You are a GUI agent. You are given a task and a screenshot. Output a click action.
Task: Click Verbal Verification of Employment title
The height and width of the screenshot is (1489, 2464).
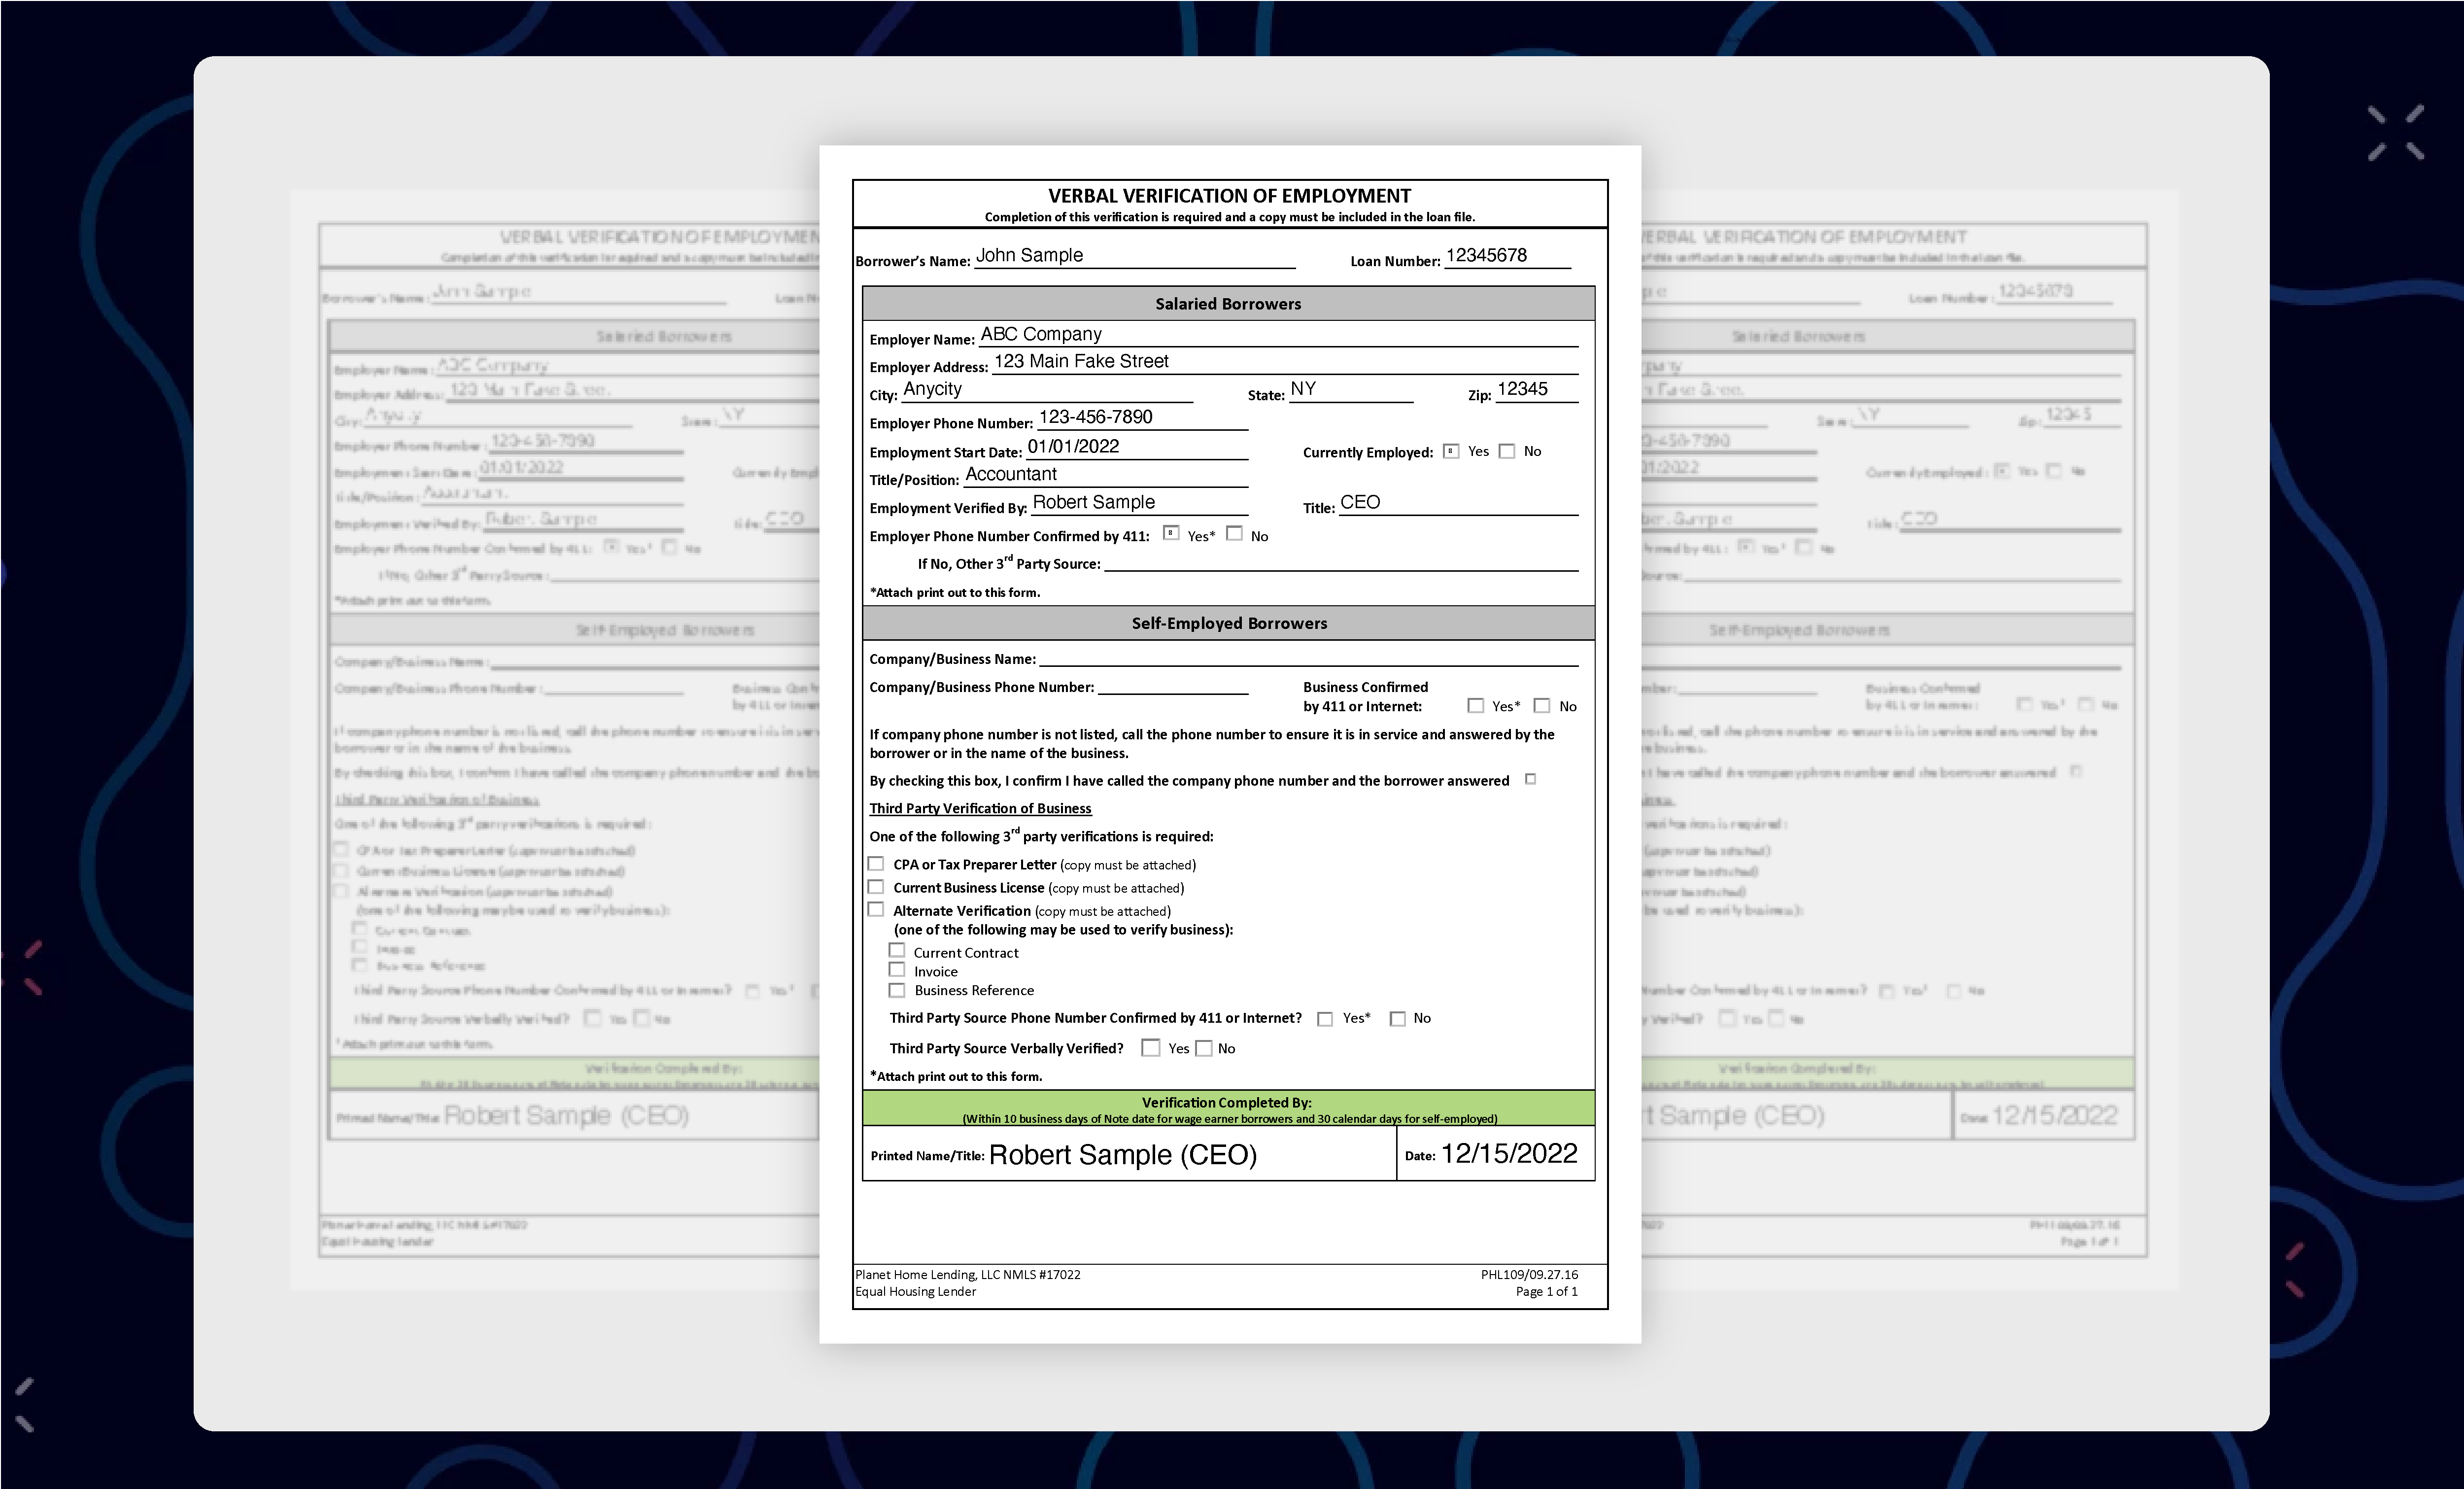[x=1229, y=196]
